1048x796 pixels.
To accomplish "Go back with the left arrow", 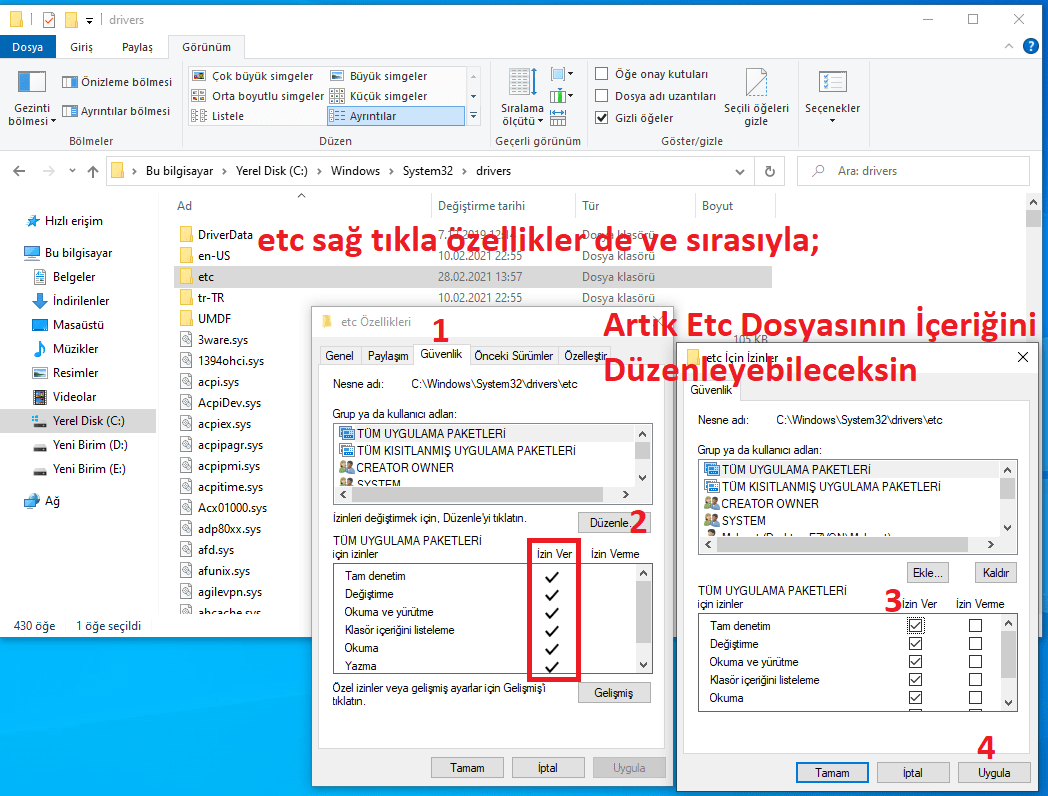I will click(19, 171).
